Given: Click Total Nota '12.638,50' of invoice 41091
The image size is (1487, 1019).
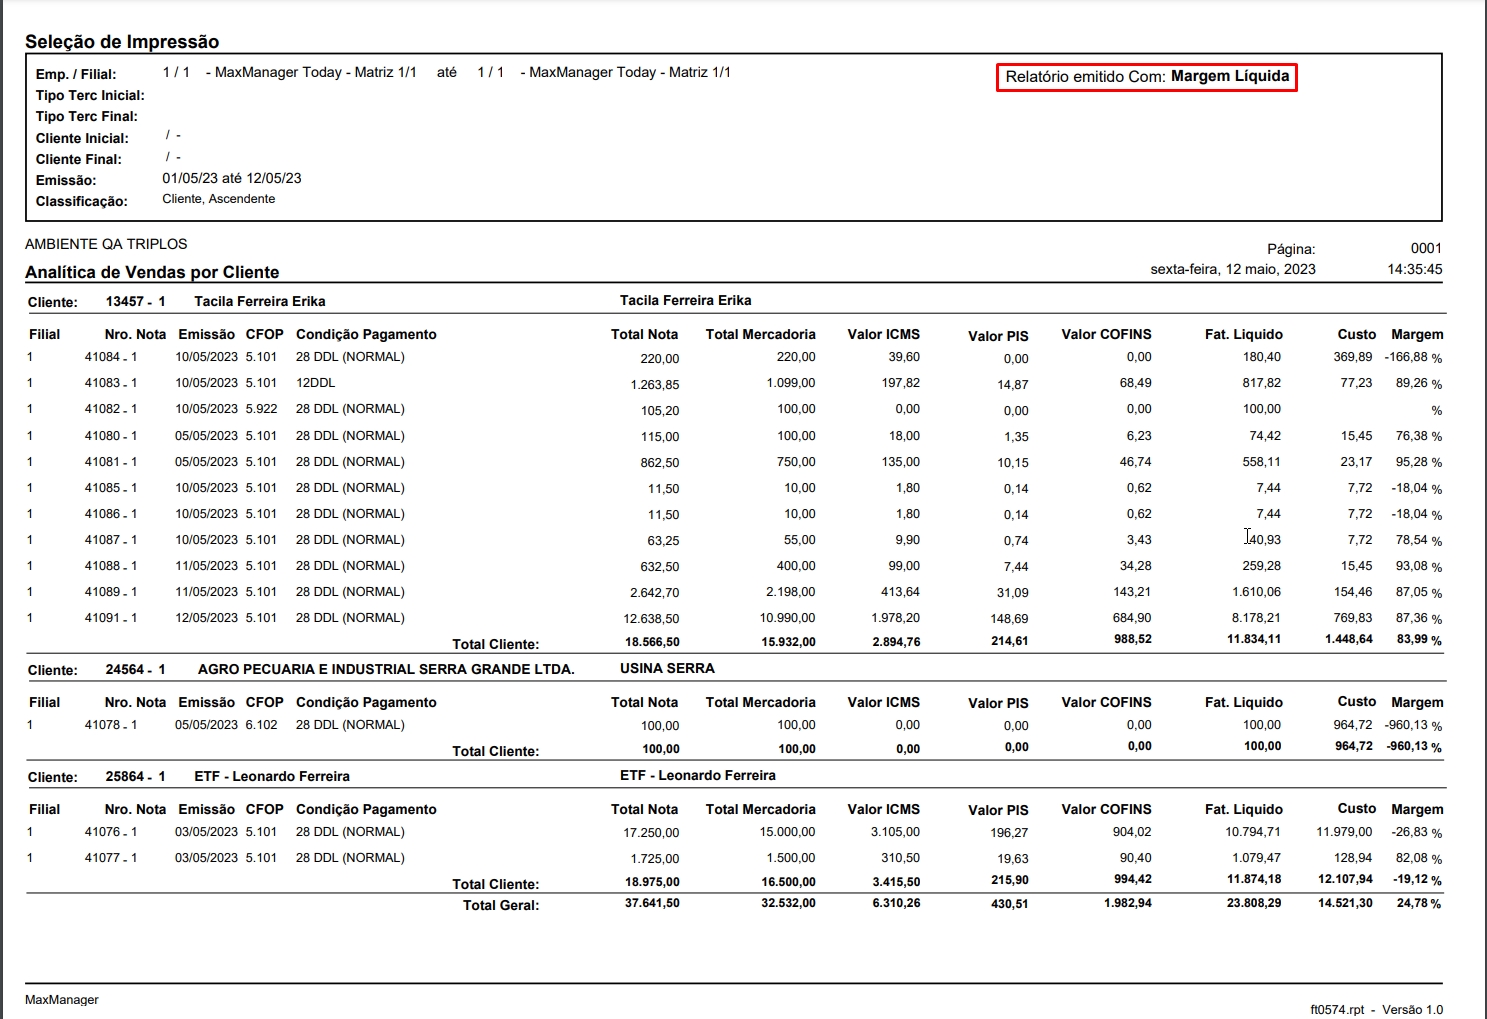Looking at the screenshot, I should click(x=651, y=619).
